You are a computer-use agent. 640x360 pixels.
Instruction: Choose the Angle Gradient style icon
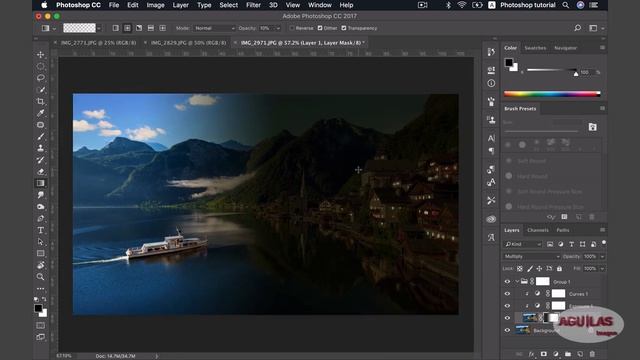point(139,28)
